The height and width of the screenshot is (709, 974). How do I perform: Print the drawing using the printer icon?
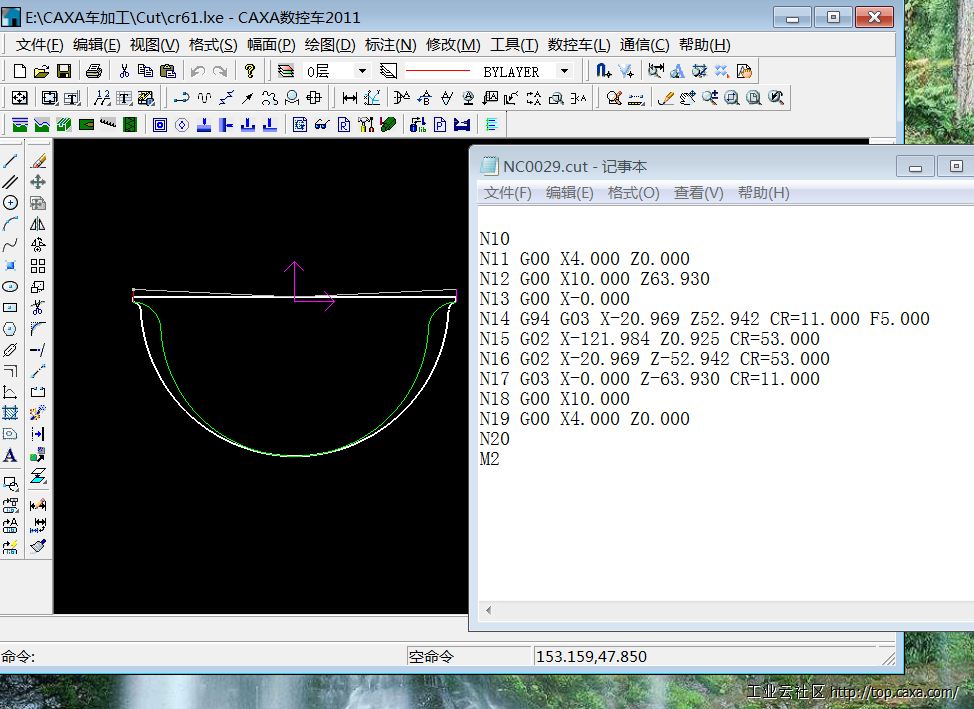[x=94, y=71]
